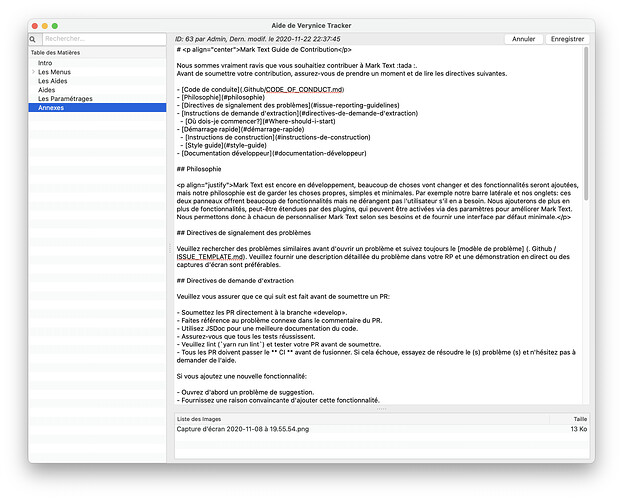The width and height of the screenshot is (623, 500).
Task: Click the ISSUE_TEMPLATE.md text in editor
Action: [x=210, y=257]
